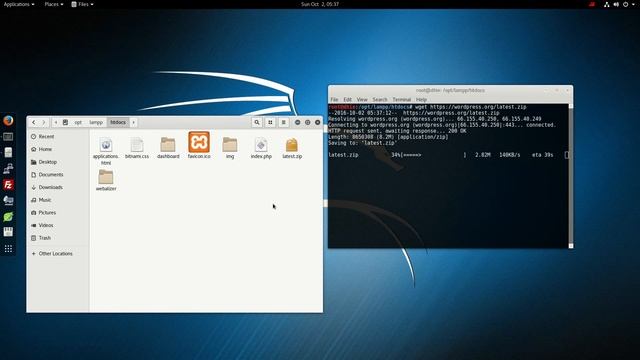
Task: Go to Videos in Files sidebar
Action: (58, 225)
